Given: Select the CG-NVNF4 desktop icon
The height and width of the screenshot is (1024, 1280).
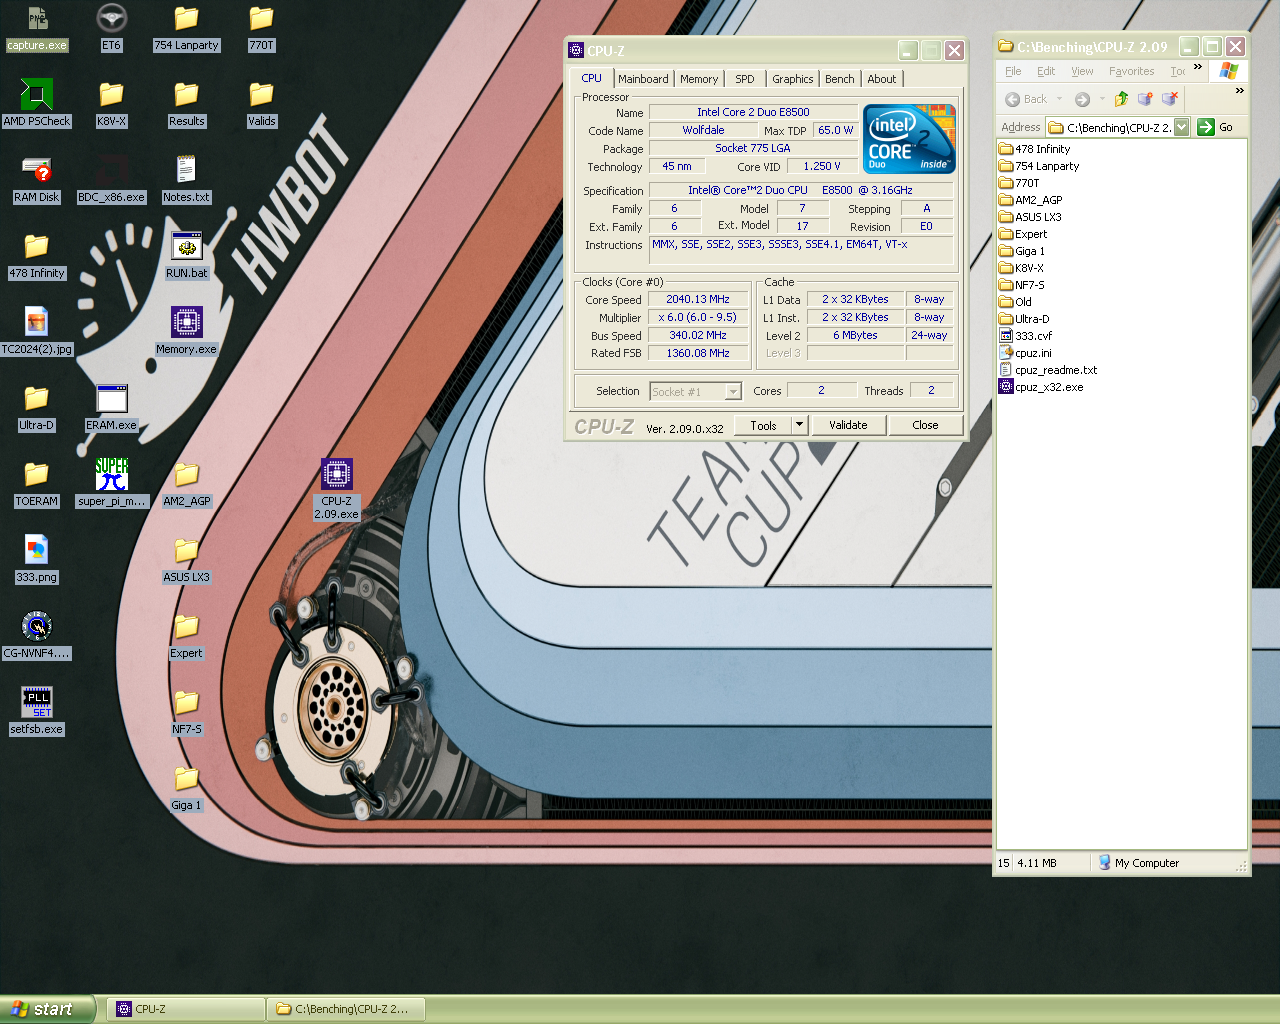Looking at the screenshot, I should coord(37,636).
